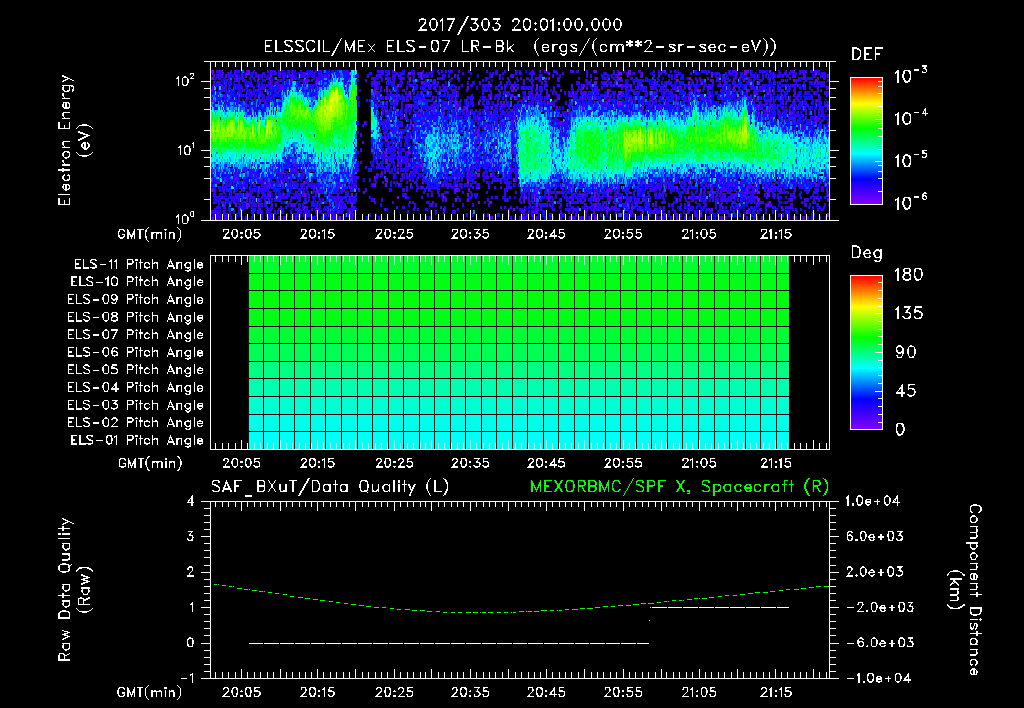Click the Electron Energy (eV) axis label
Screen dimensions: 1024x708
click(x=74, y=140)
